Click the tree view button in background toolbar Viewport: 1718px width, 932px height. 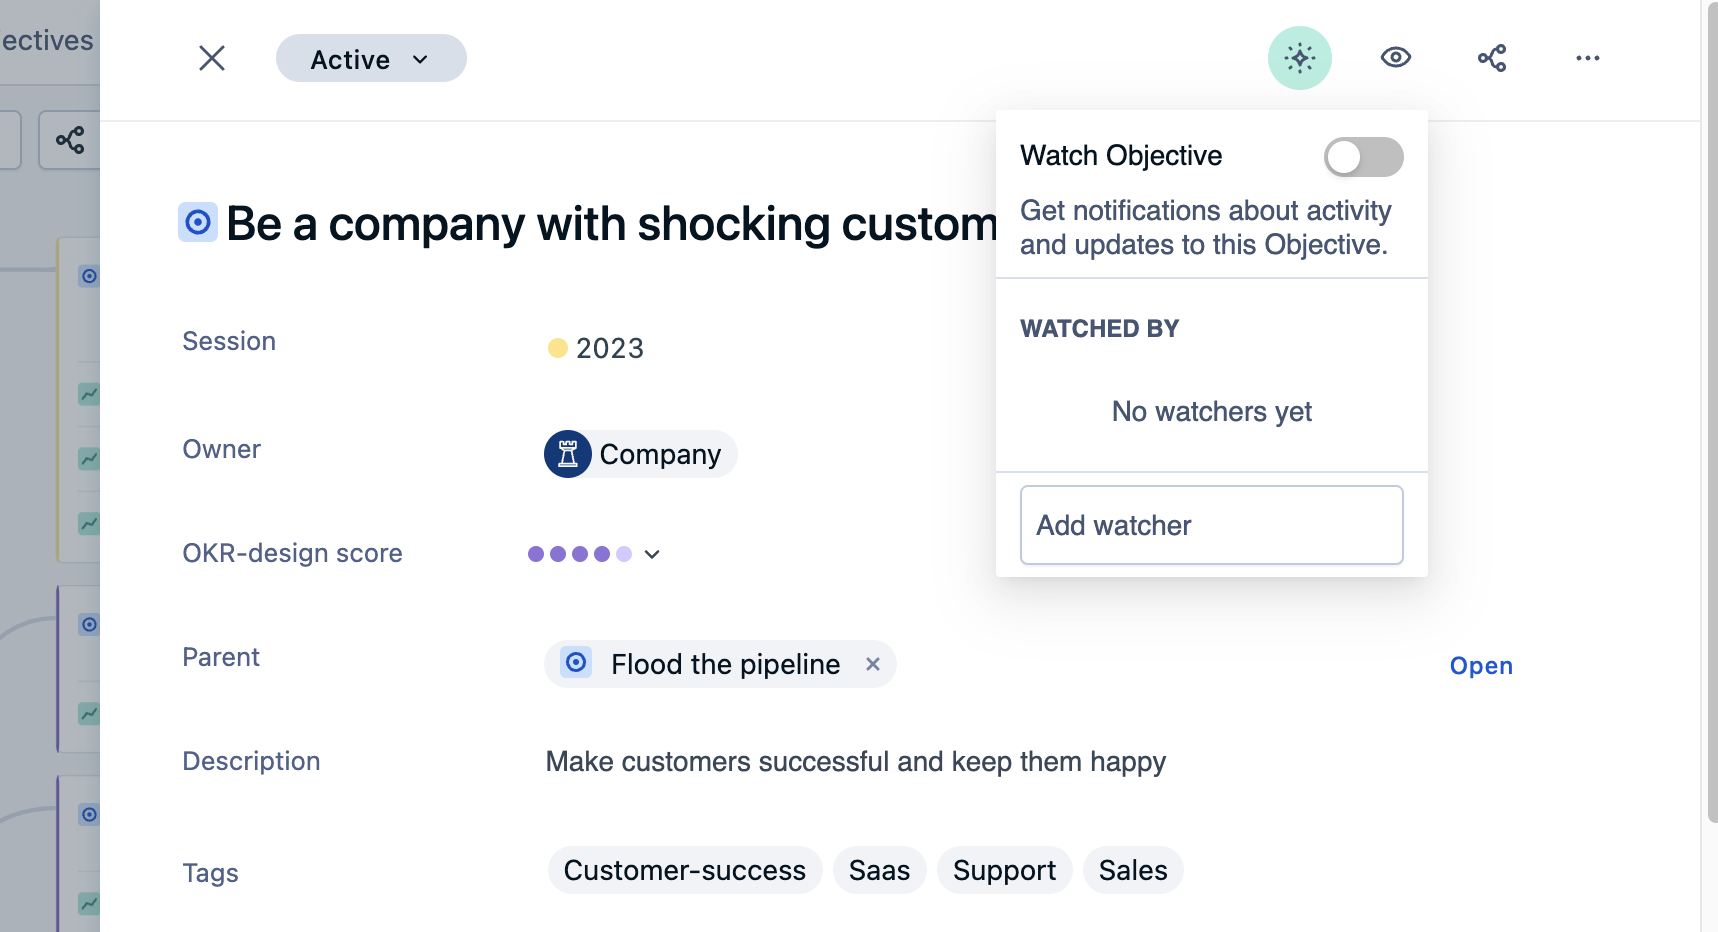point(70,140)
